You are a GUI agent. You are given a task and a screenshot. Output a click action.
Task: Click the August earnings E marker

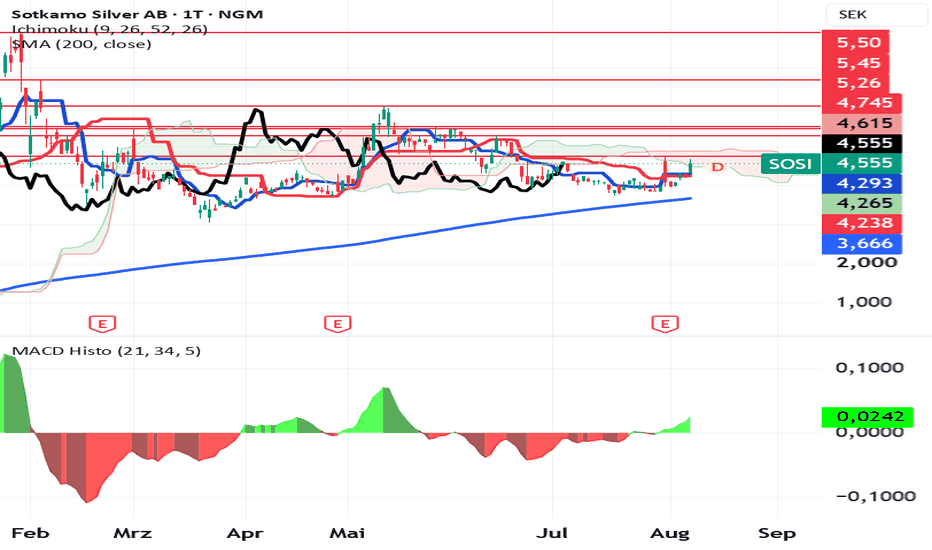[665, 324]
